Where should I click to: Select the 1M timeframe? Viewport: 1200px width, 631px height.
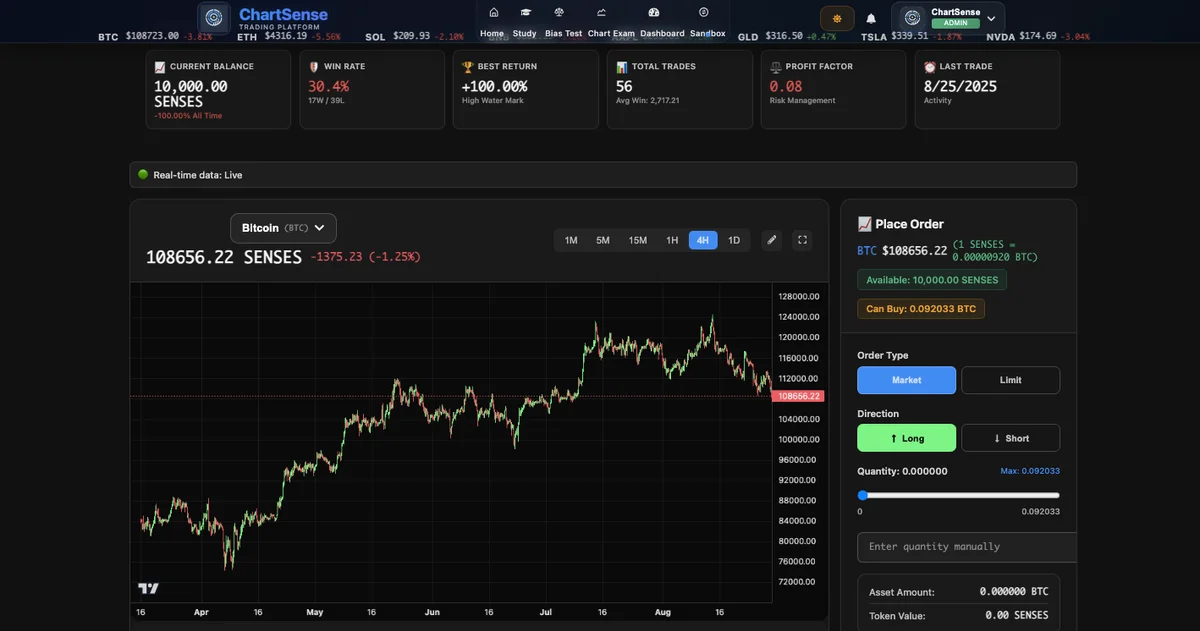click(x=571, y=240)
